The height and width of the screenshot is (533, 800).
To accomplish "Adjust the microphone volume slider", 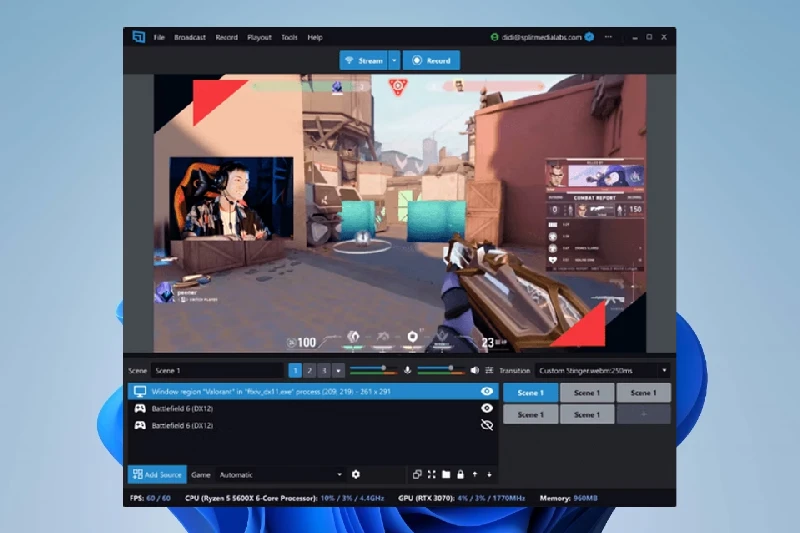I will [x=373, y=369].
